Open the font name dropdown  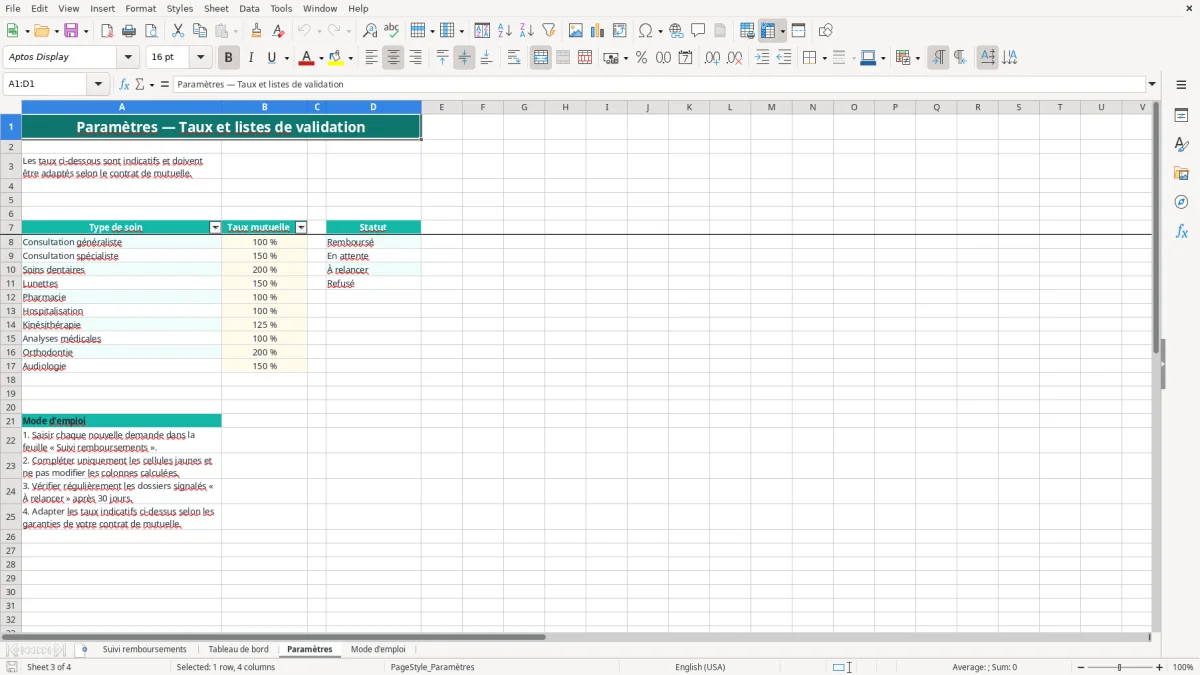click(128, 58)
